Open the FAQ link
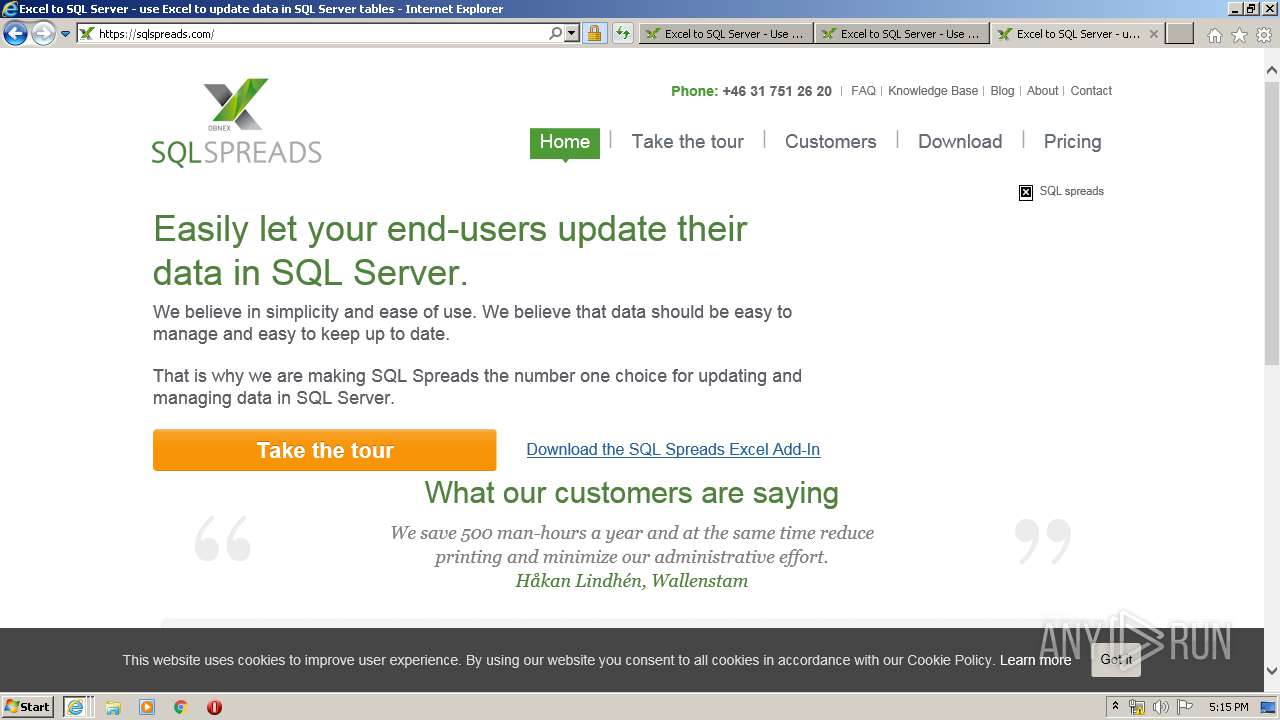 click(863, 91)
